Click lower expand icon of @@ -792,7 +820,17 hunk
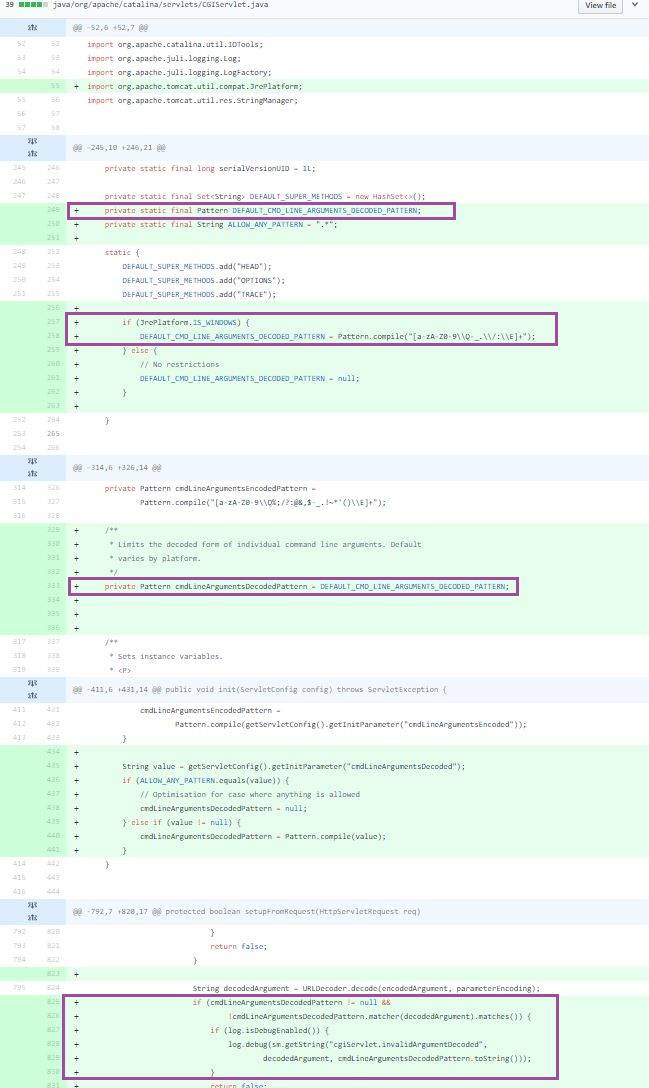 pyautogui.click(x=33, y=917)
